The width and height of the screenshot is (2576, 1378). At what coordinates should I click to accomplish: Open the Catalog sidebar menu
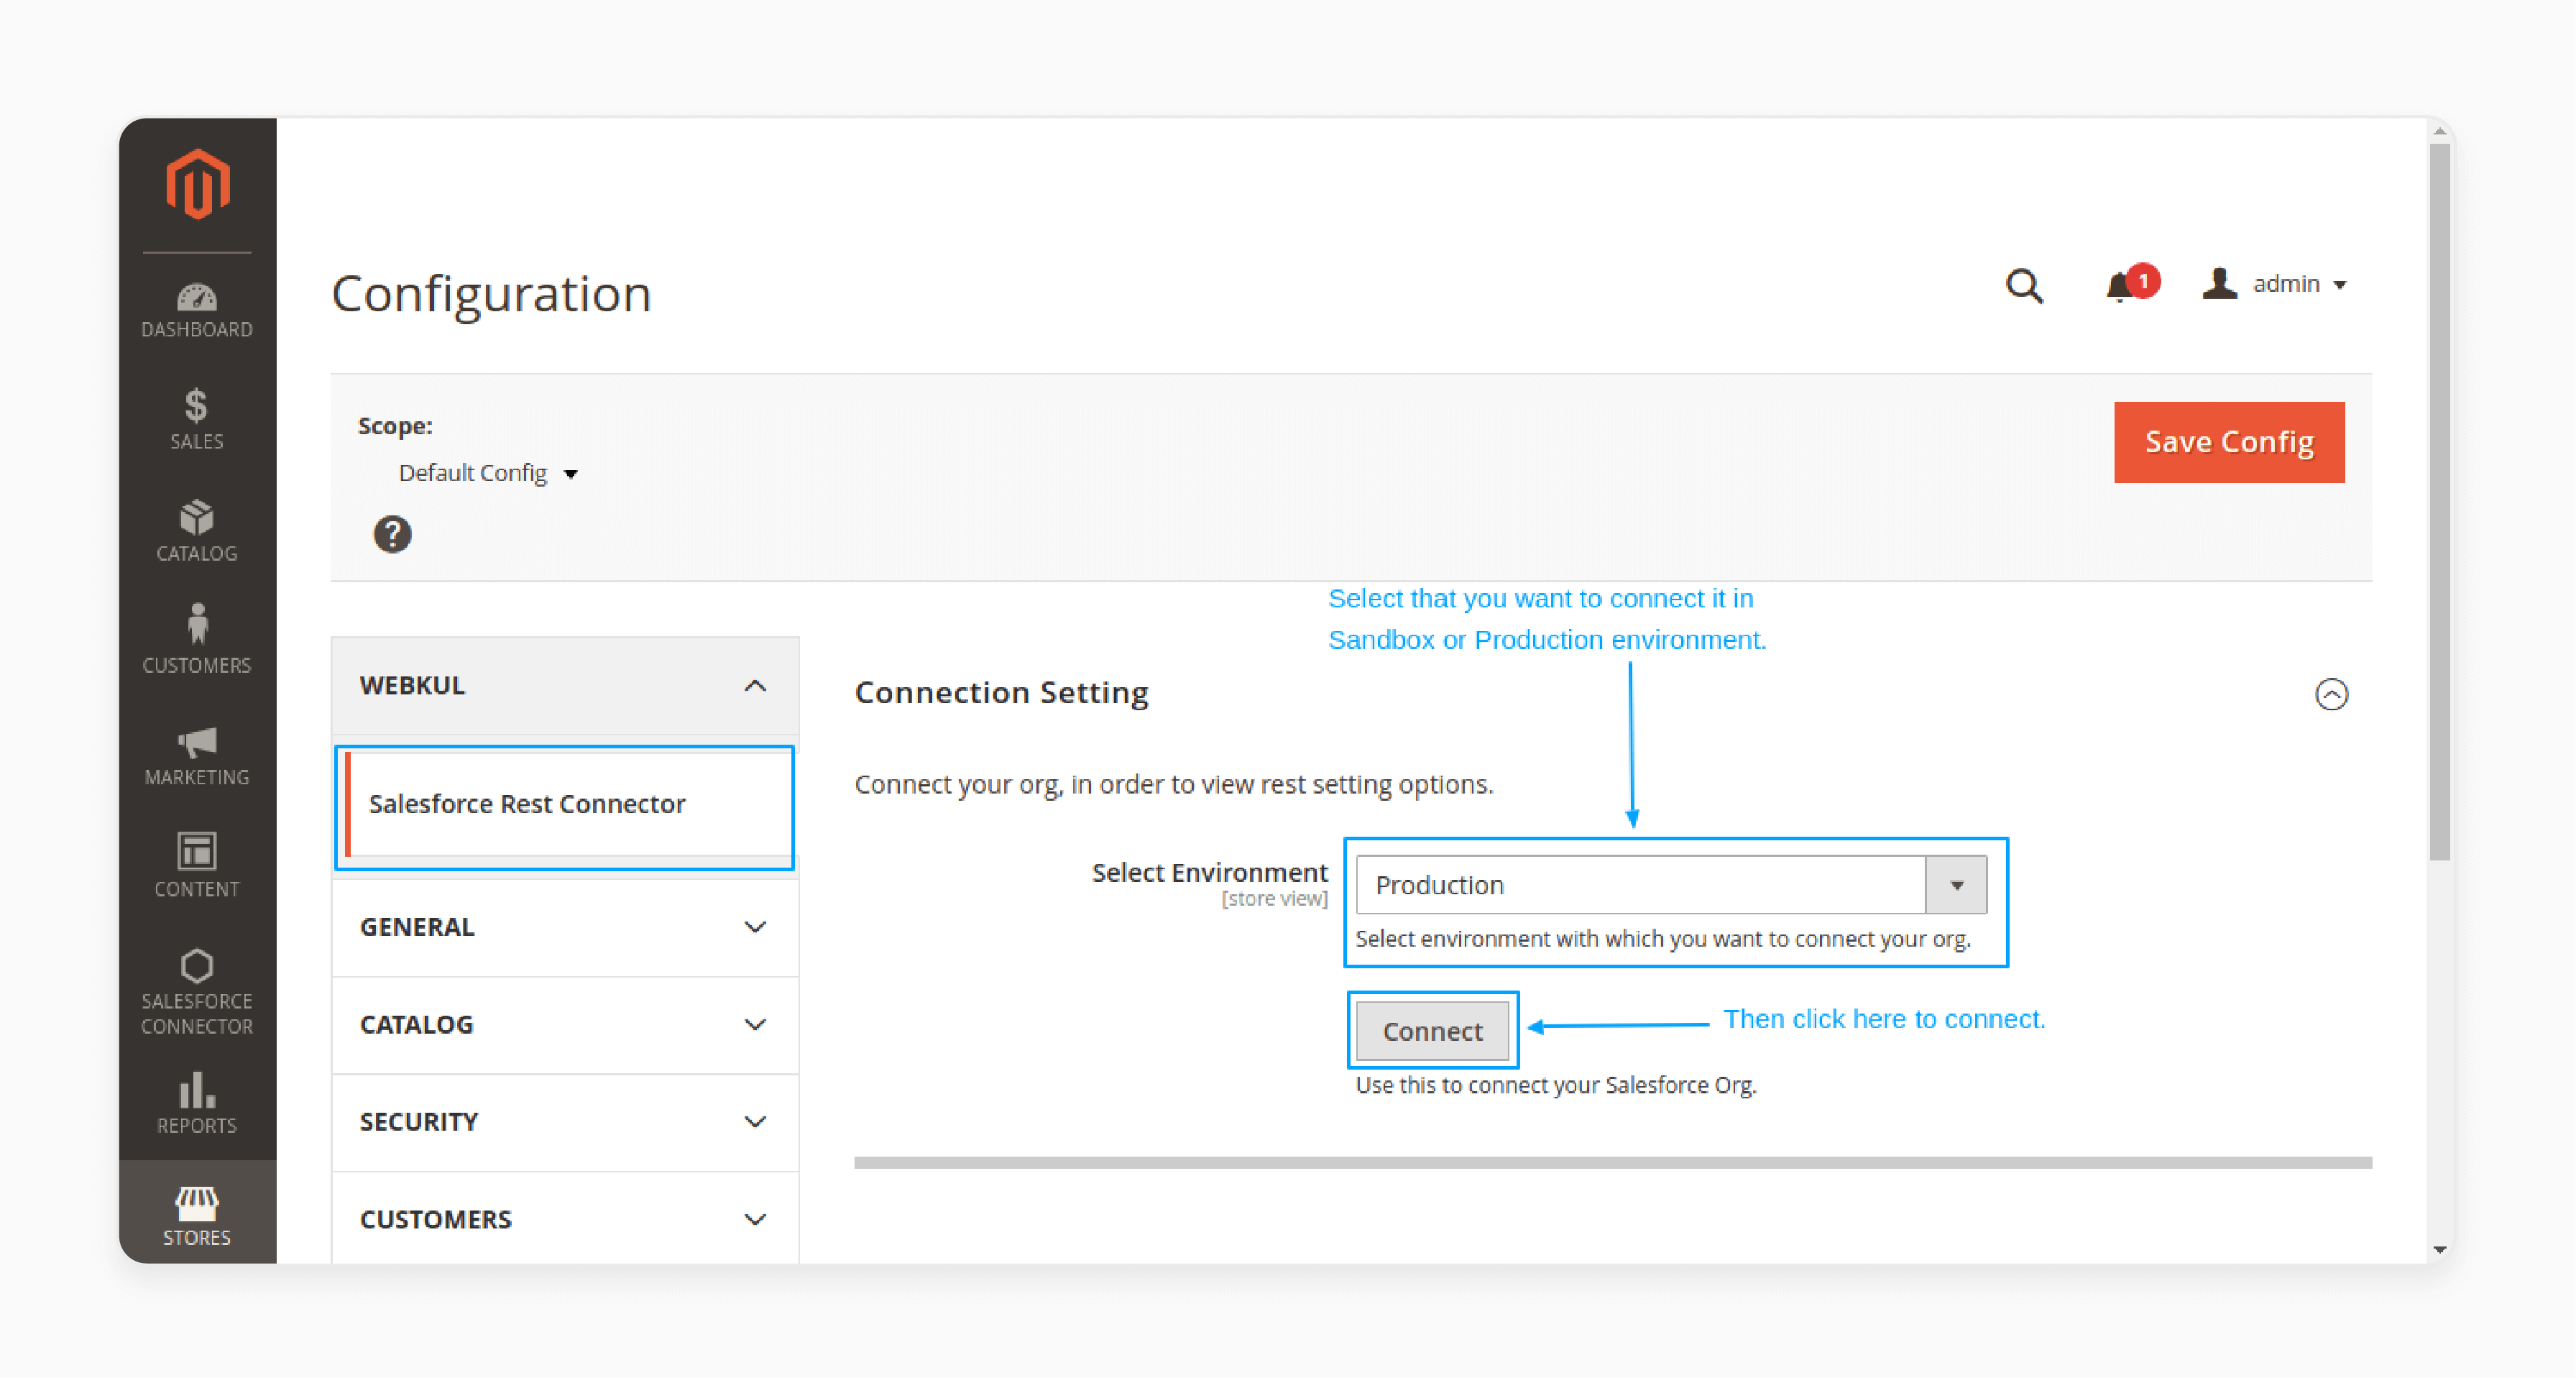[197, 531]
